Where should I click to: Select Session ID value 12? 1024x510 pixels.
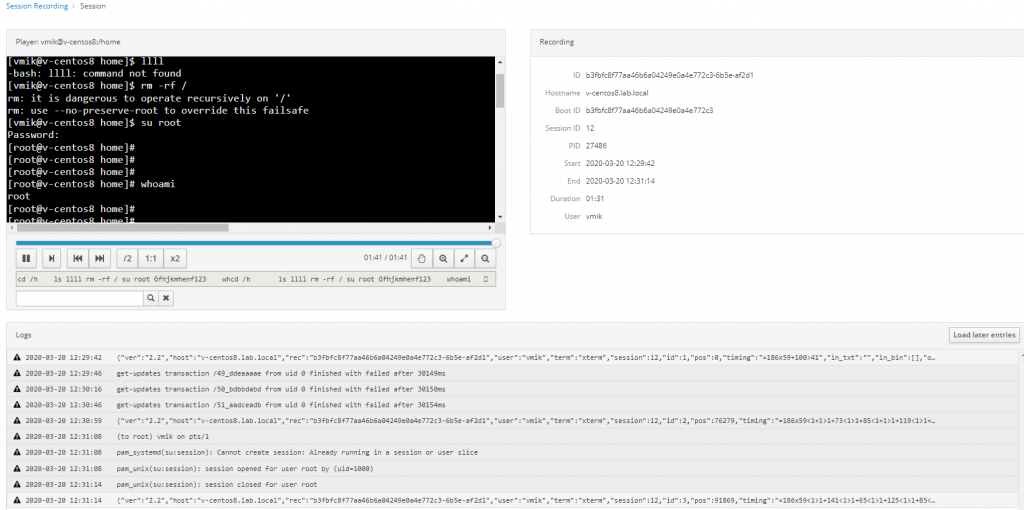click(590, 128)
